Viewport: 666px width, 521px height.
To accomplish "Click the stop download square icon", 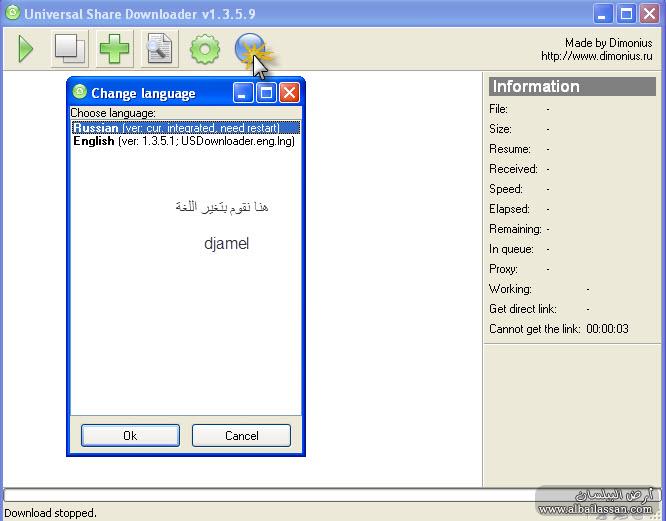I will pyautogui.click(x=70, y=49).
